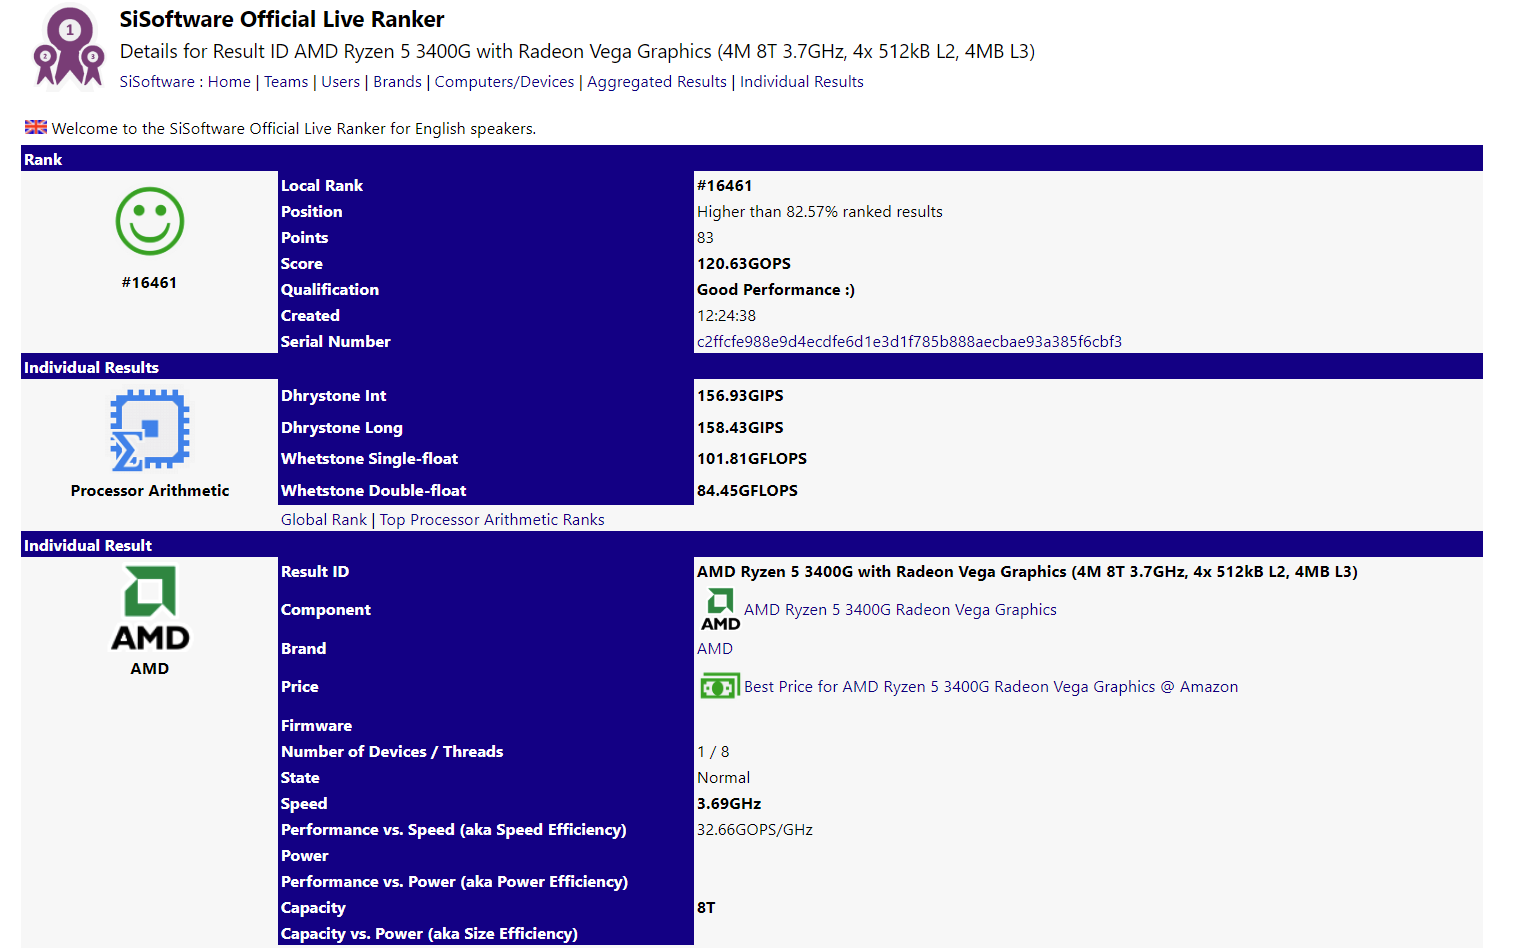
Task: View the Global Rank link
Action: click(x=324, y=520)
